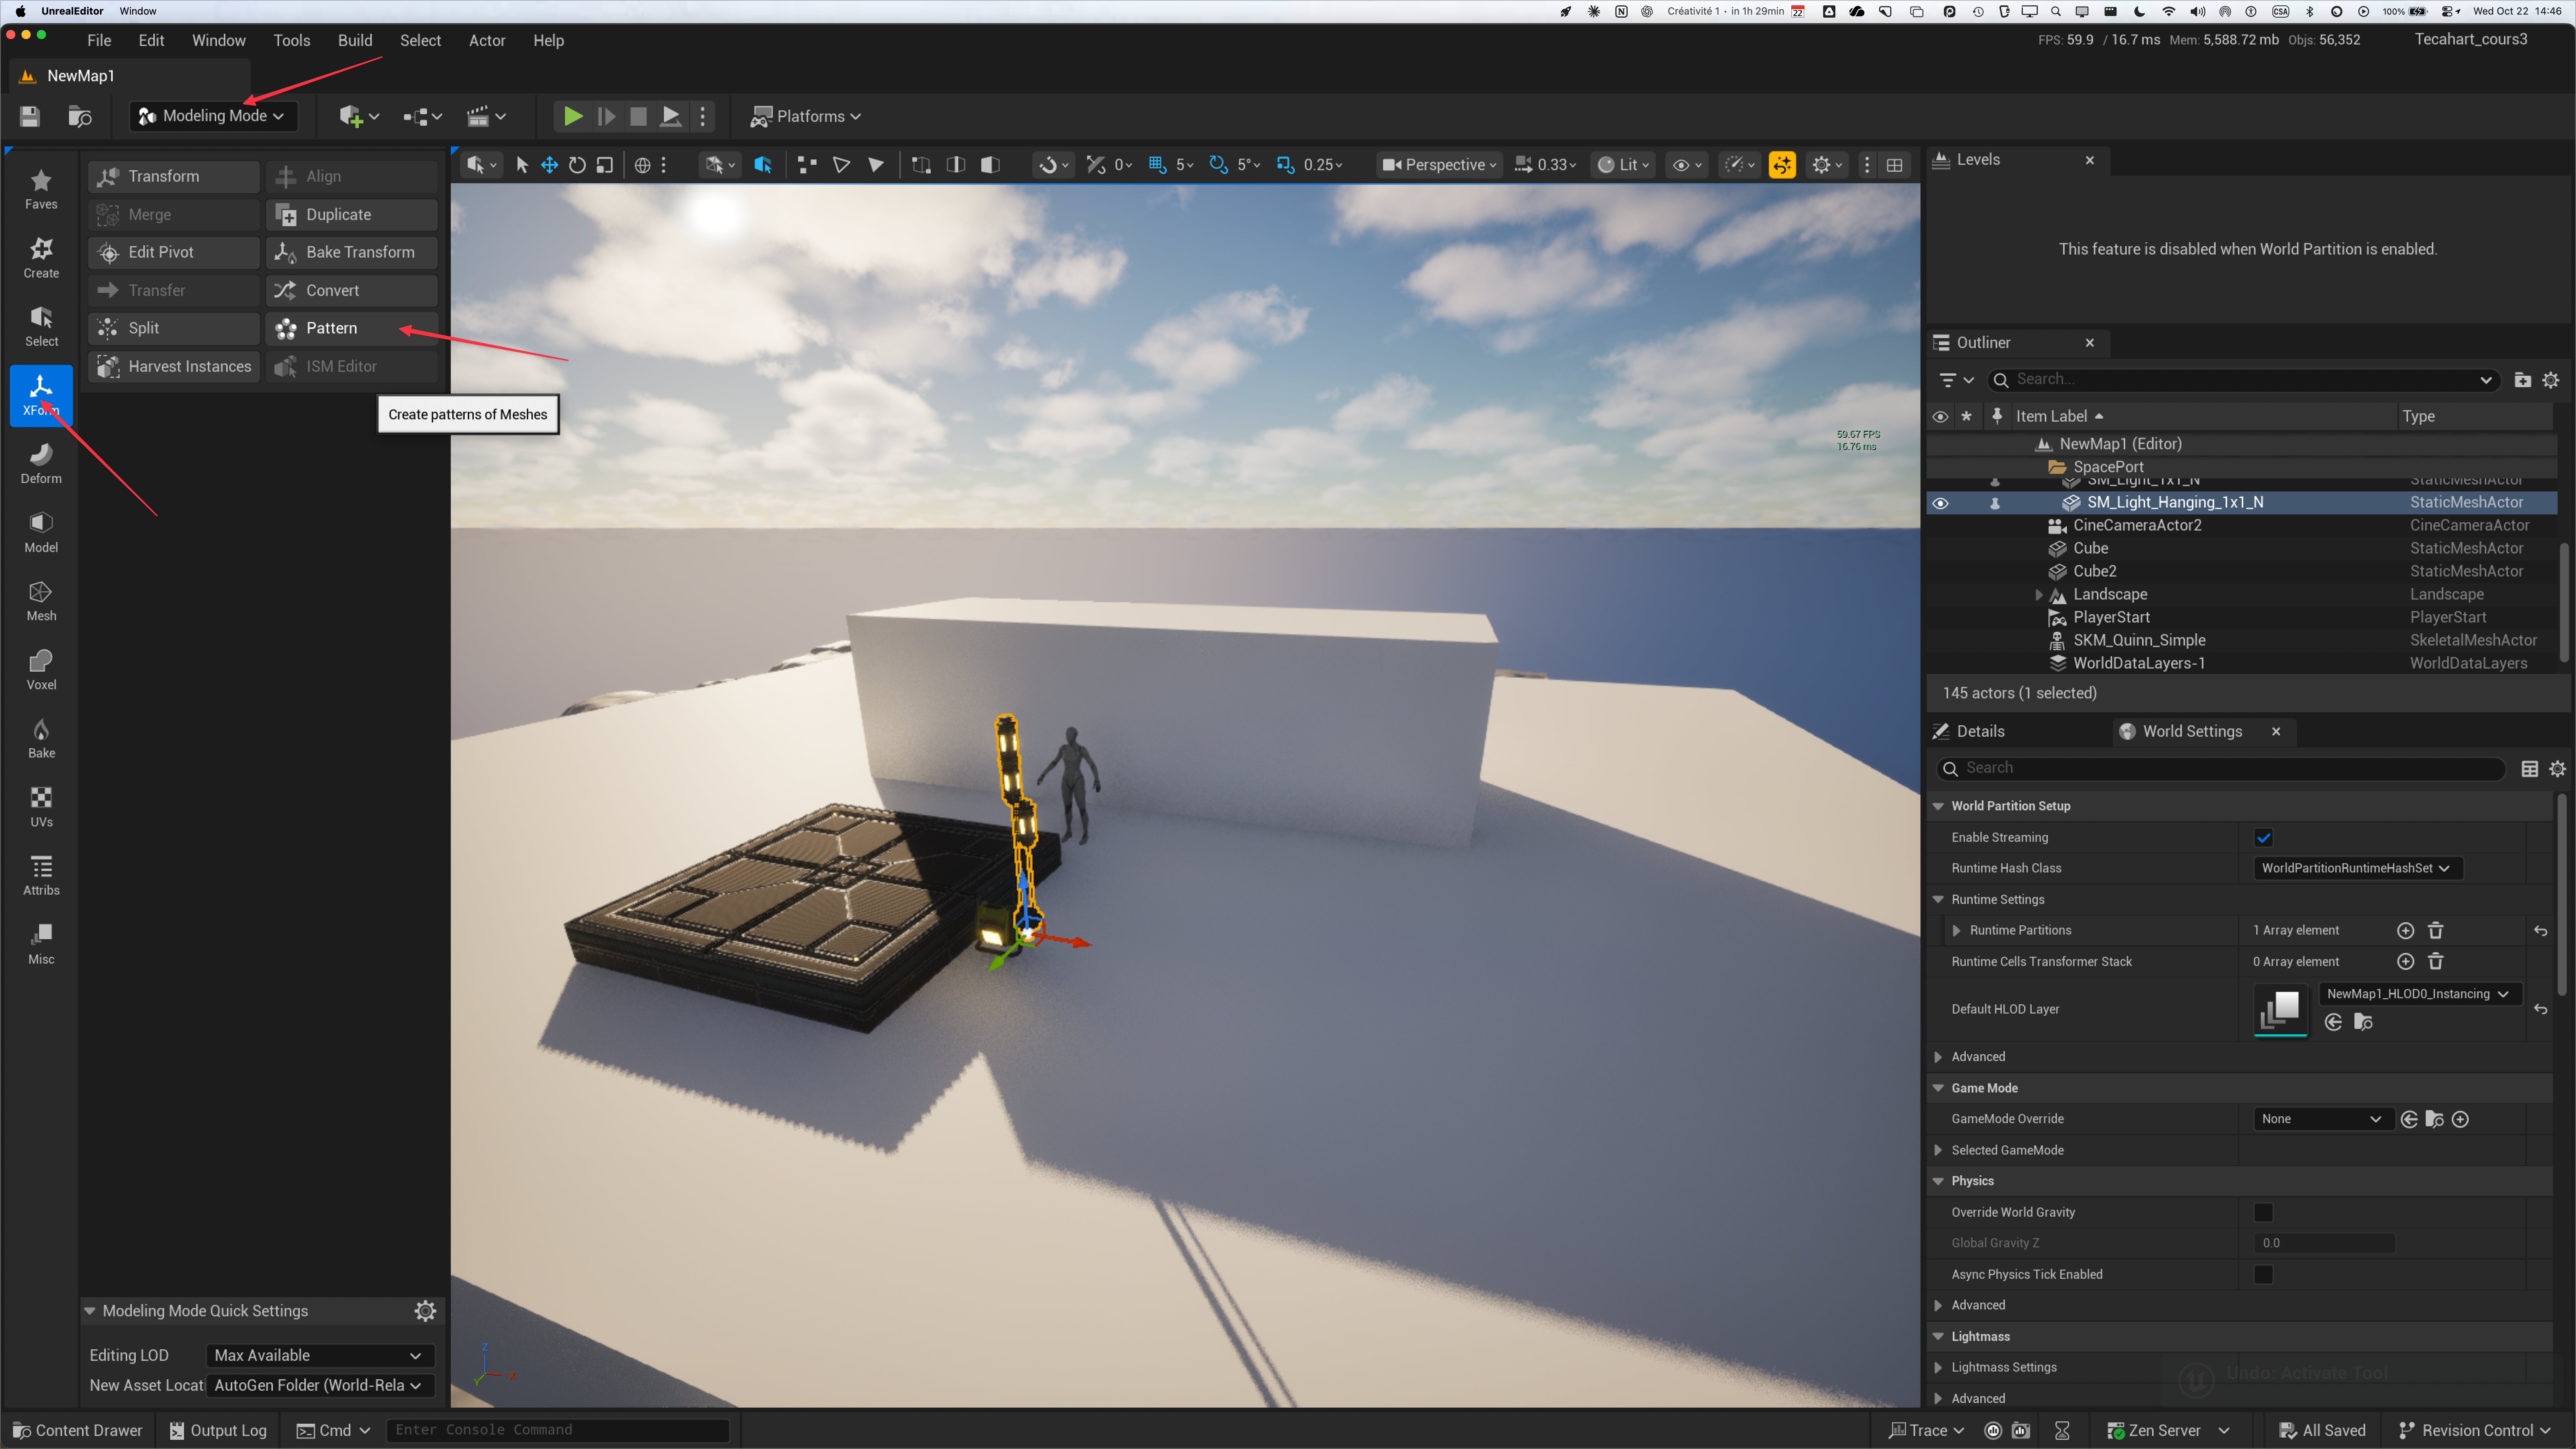Open the Faves tool category
The width and height of the screenshot is (2576, 1449).
point(41,189)
